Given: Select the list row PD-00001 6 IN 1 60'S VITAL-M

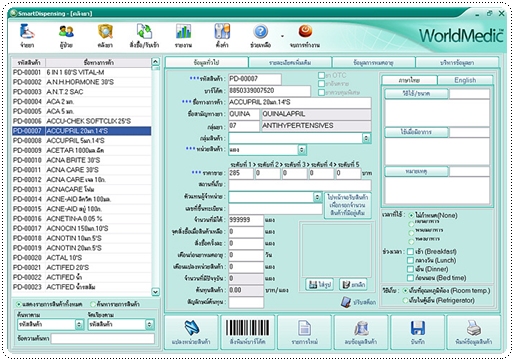Looking at the screenshot, I should pyautogui.click(x=82, y=72).
